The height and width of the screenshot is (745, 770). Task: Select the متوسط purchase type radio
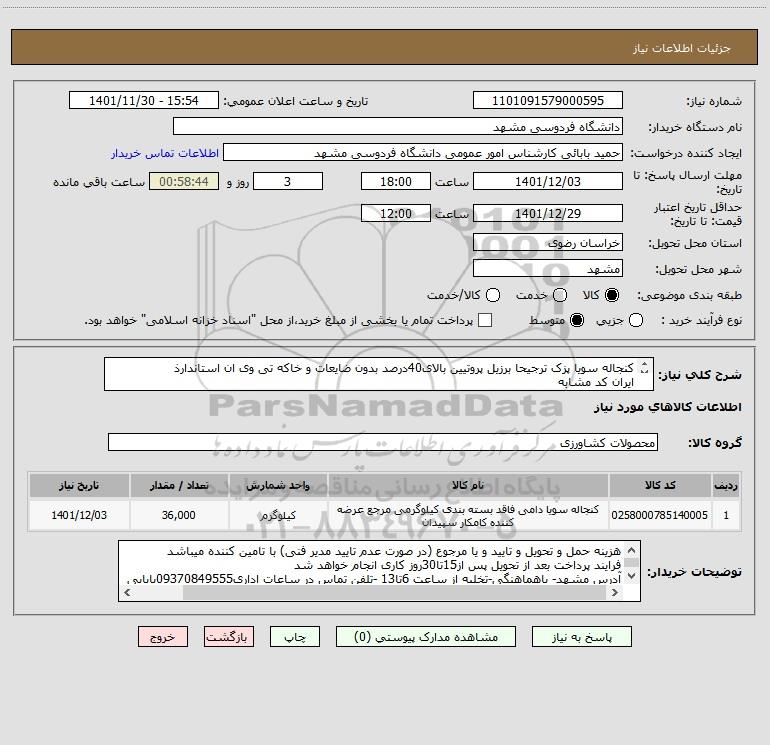[577, 320]
